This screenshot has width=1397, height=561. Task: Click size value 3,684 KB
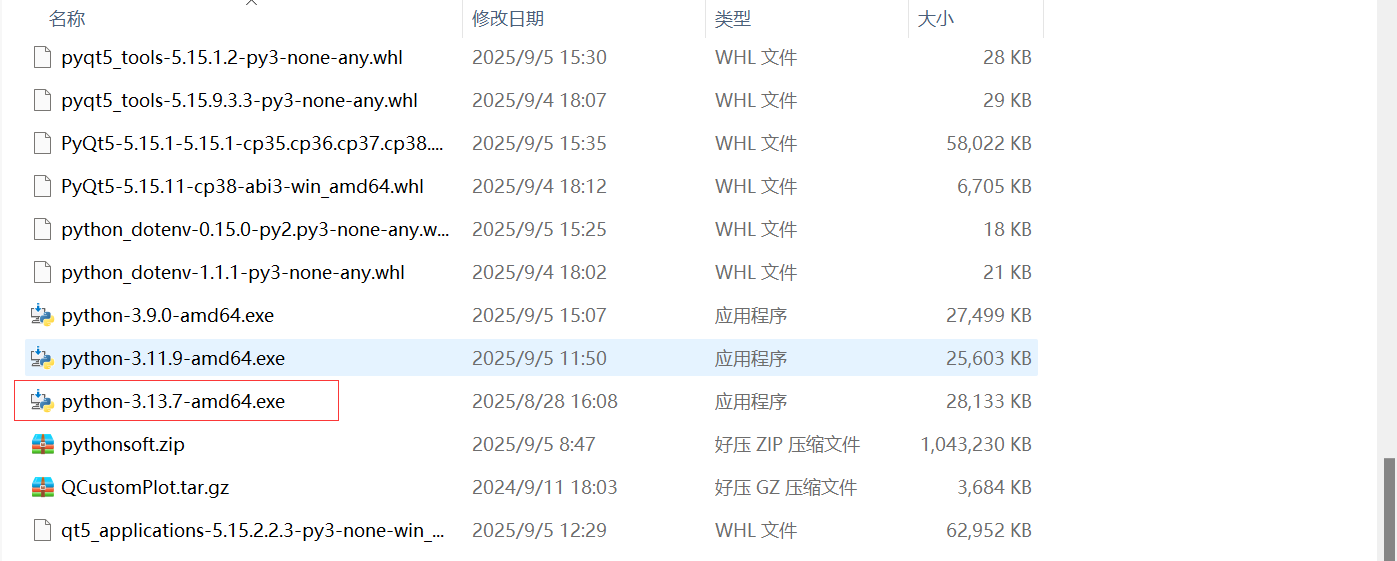pos(994,487)
